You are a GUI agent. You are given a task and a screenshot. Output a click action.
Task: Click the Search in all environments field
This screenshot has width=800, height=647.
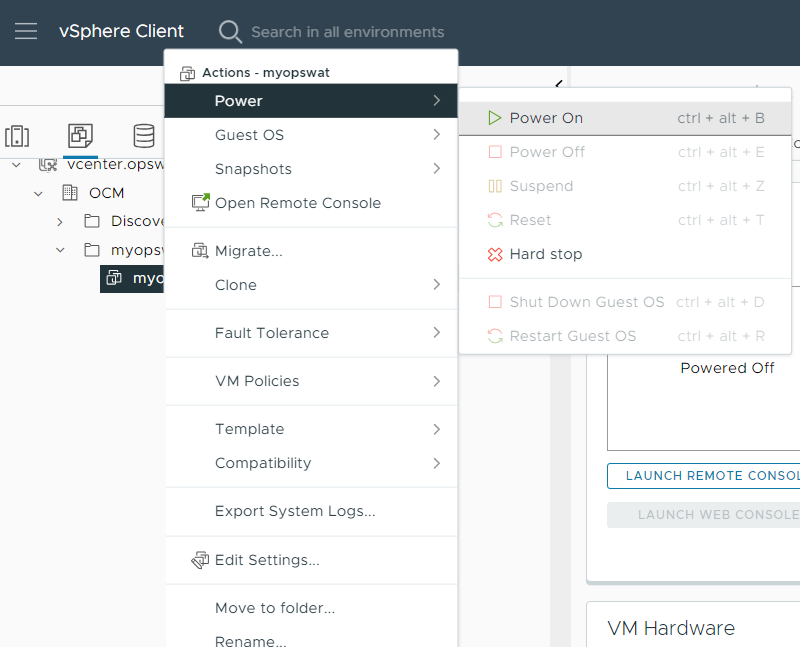[347, 32]
